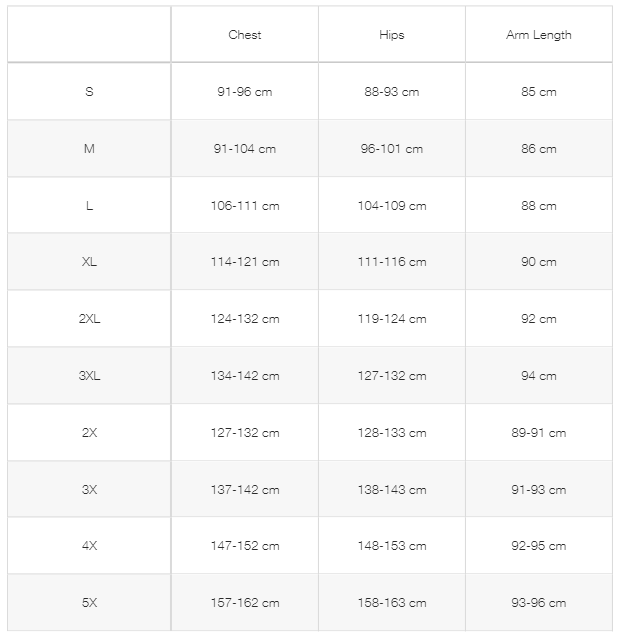The height and width of the screenshot is (643, 619).
Task: Select the 3XL size row label
Action: point(89,376)
